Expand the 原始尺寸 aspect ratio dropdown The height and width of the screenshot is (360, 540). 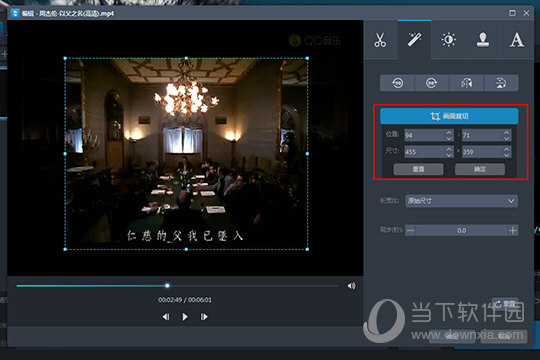point(461,201)
